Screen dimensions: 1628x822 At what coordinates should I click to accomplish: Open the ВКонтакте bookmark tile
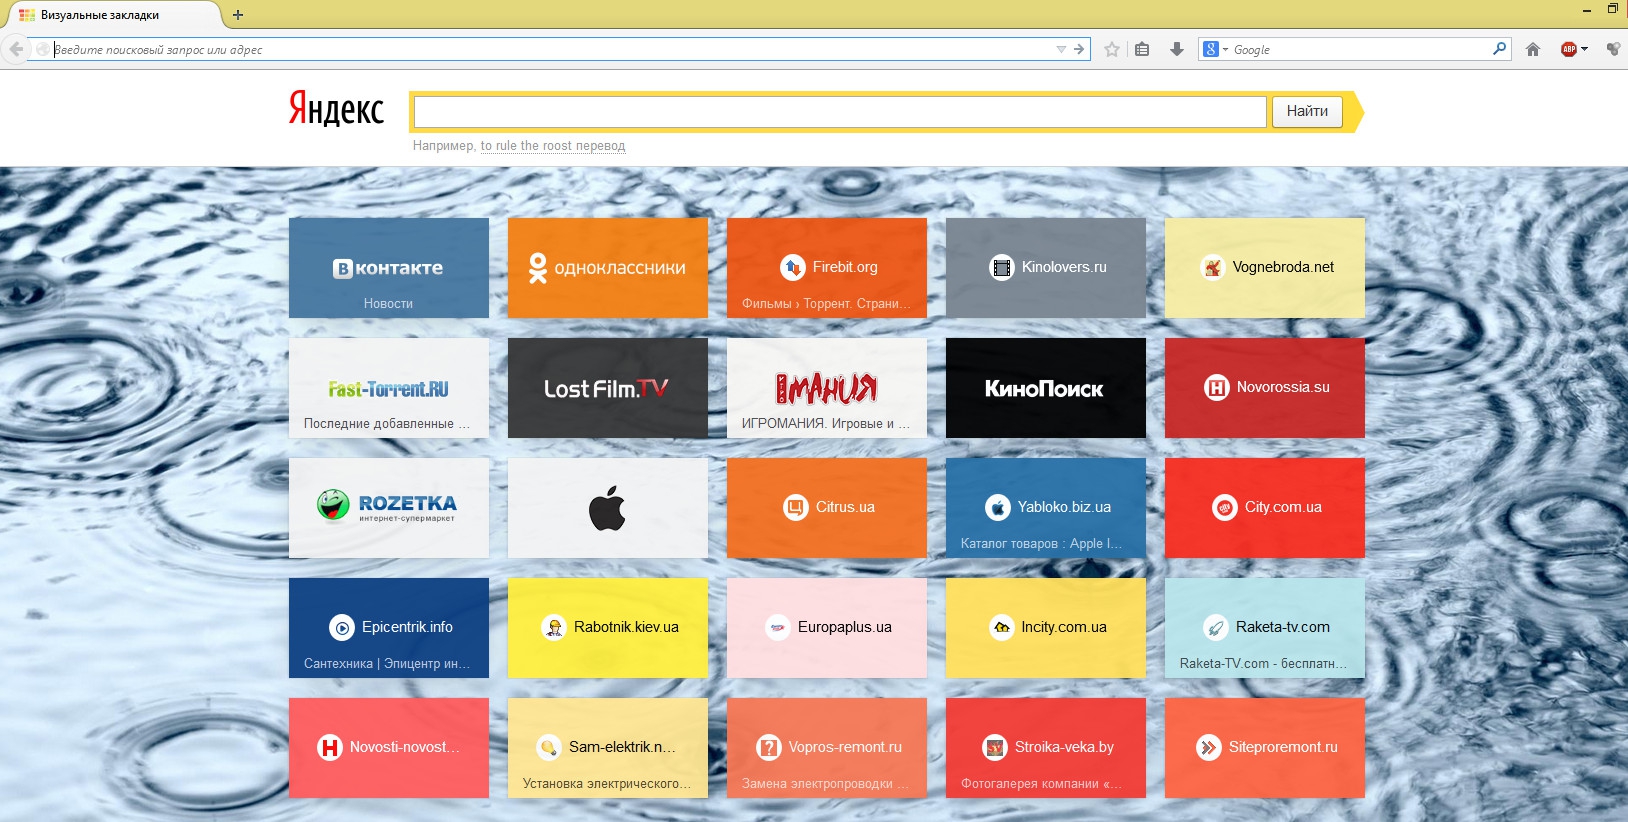[389, 268]
